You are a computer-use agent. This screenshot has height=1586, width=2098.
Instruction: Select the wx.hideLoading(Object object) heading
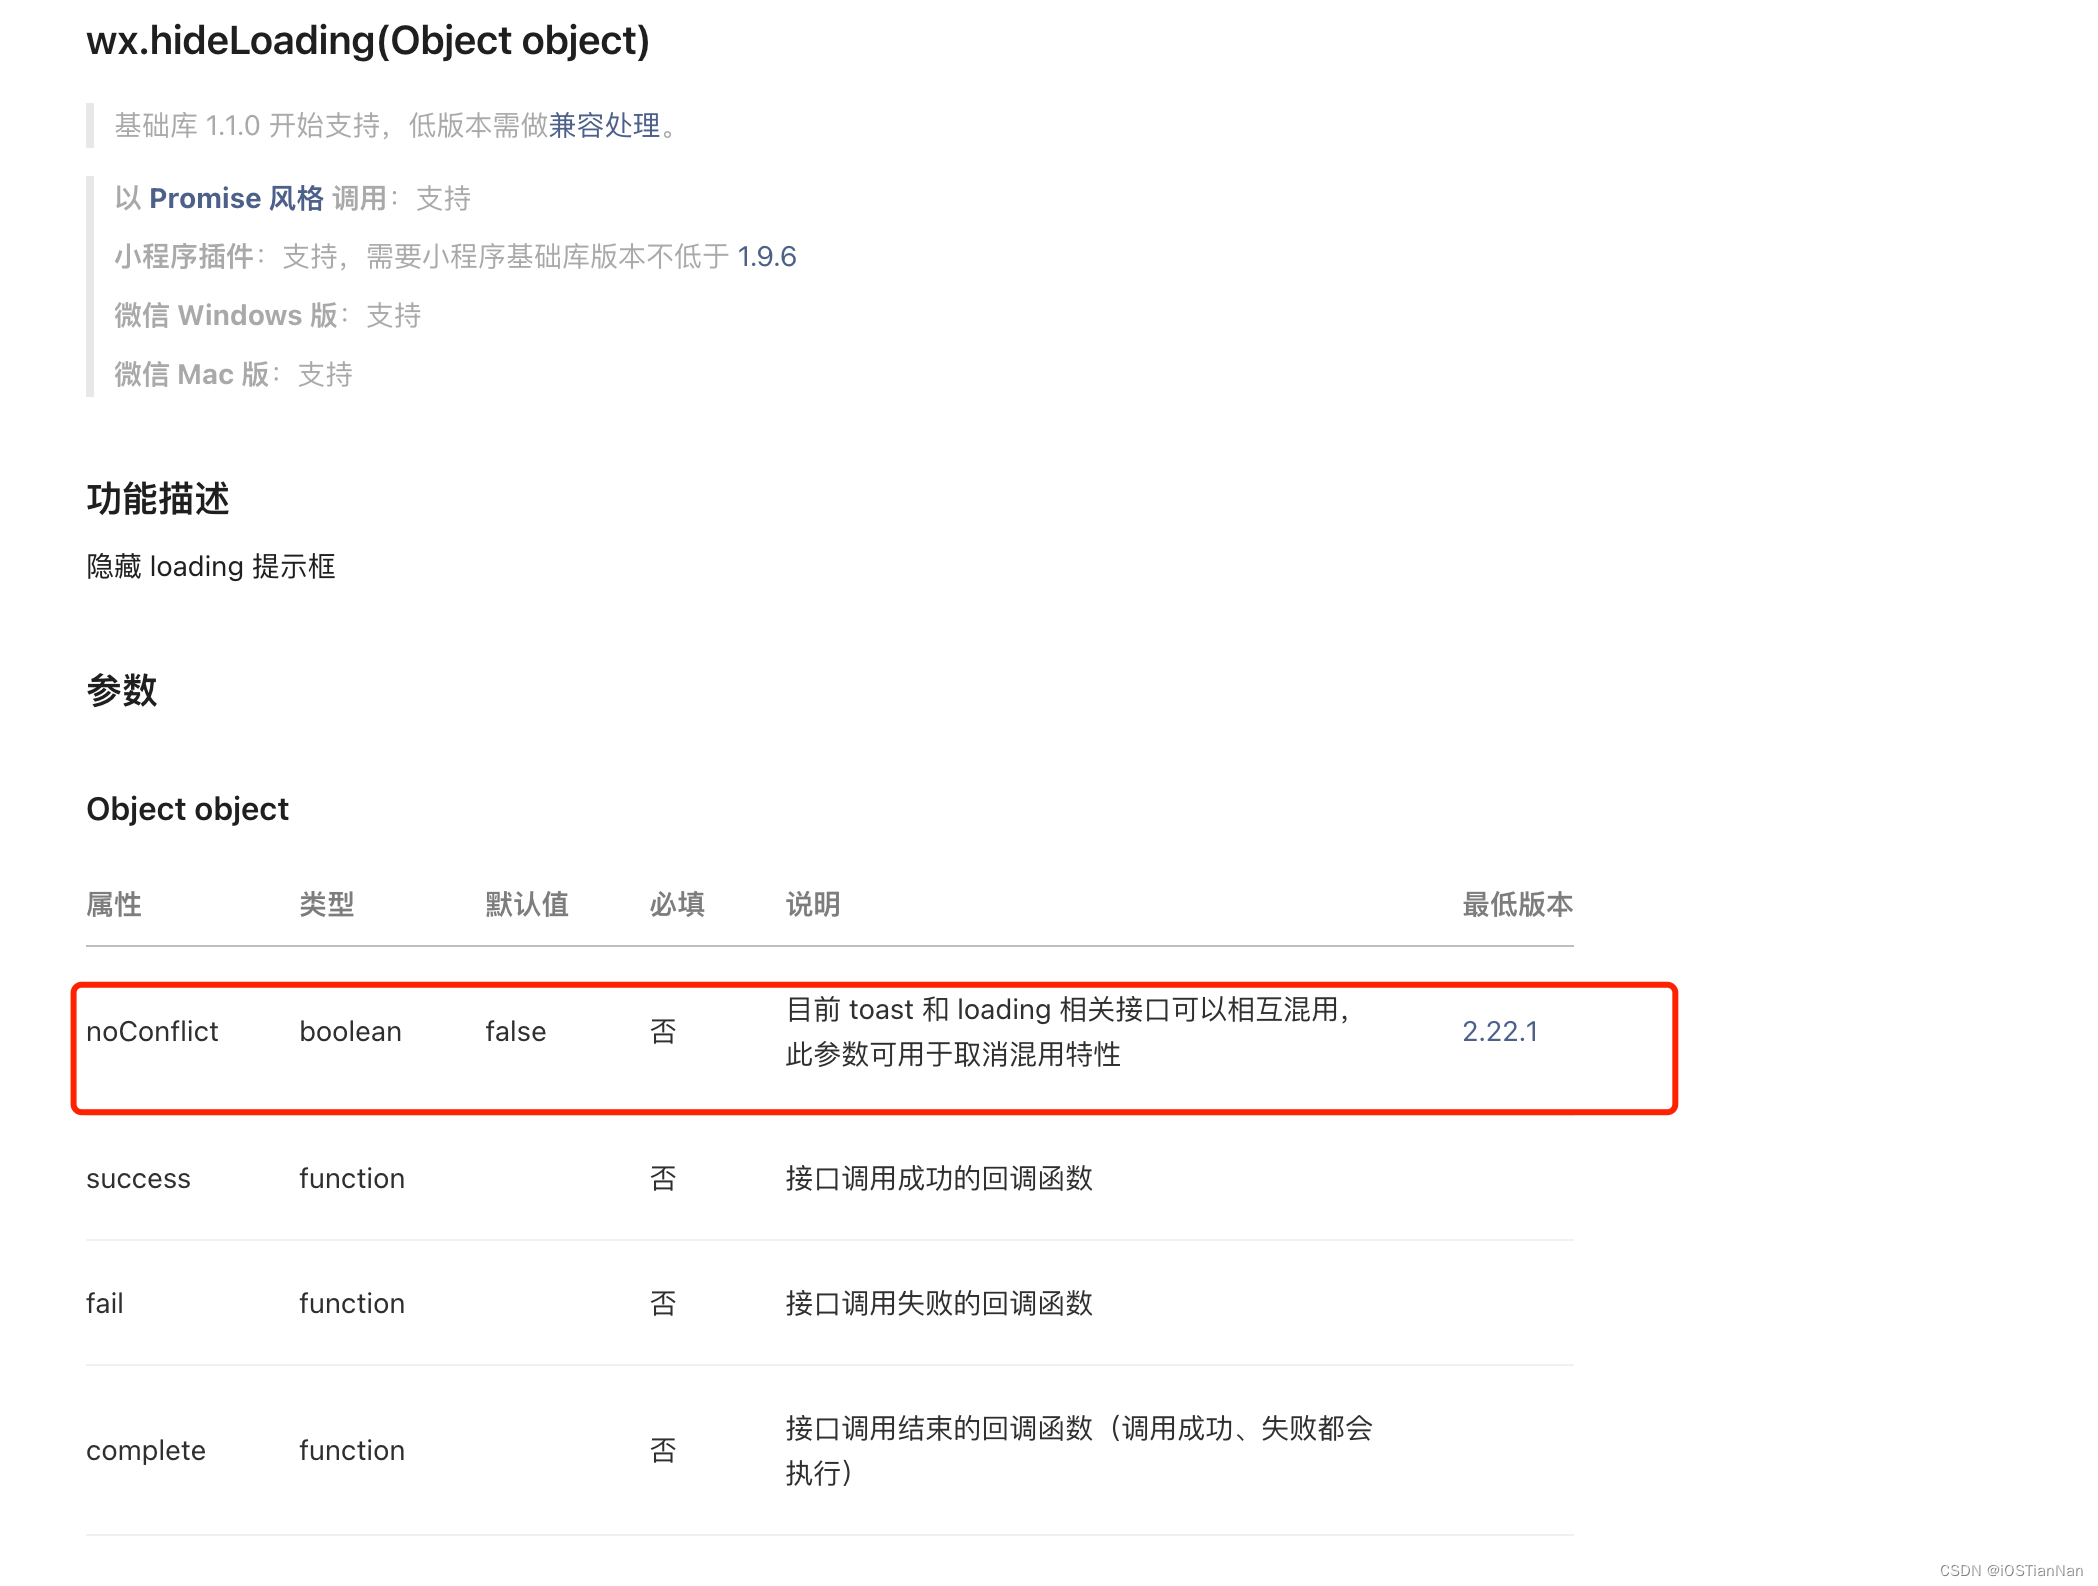click(368, 41)
